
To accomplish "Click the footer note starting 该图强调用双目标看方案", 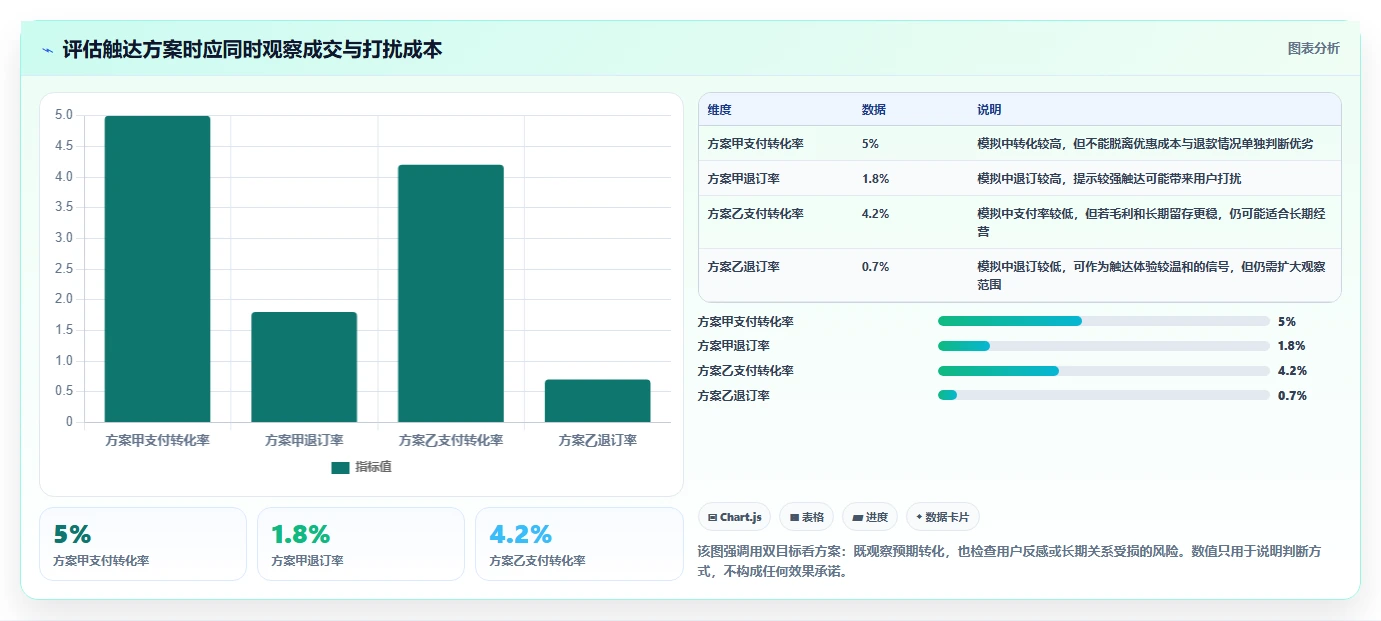I will [x=1010, y=562].
